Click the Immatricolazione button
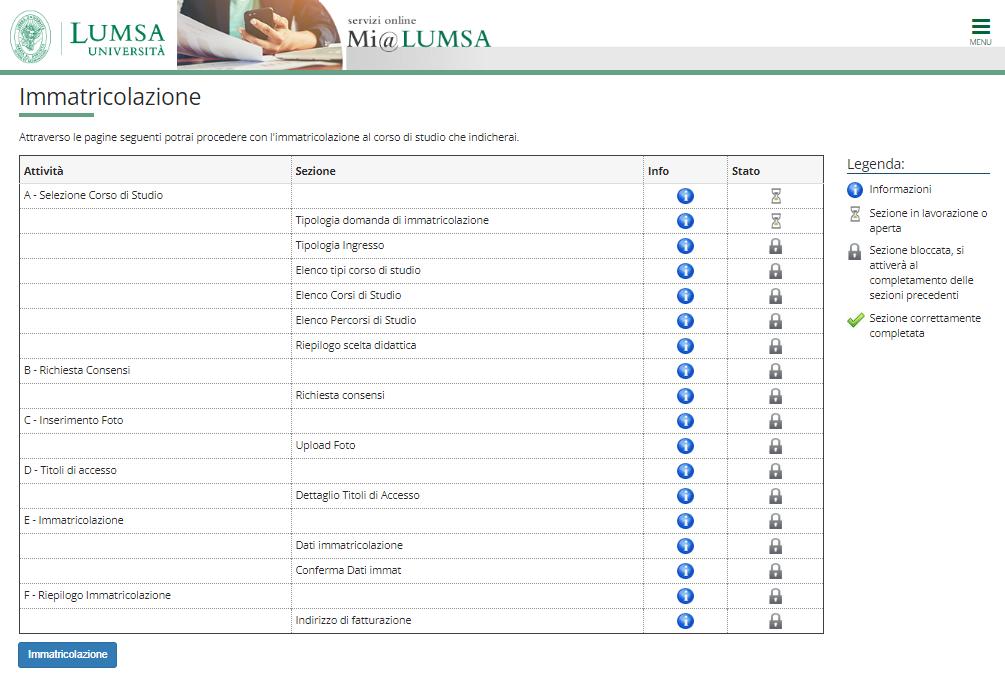The height and width of the screenshot is (676, 1005). pos(67,654)
